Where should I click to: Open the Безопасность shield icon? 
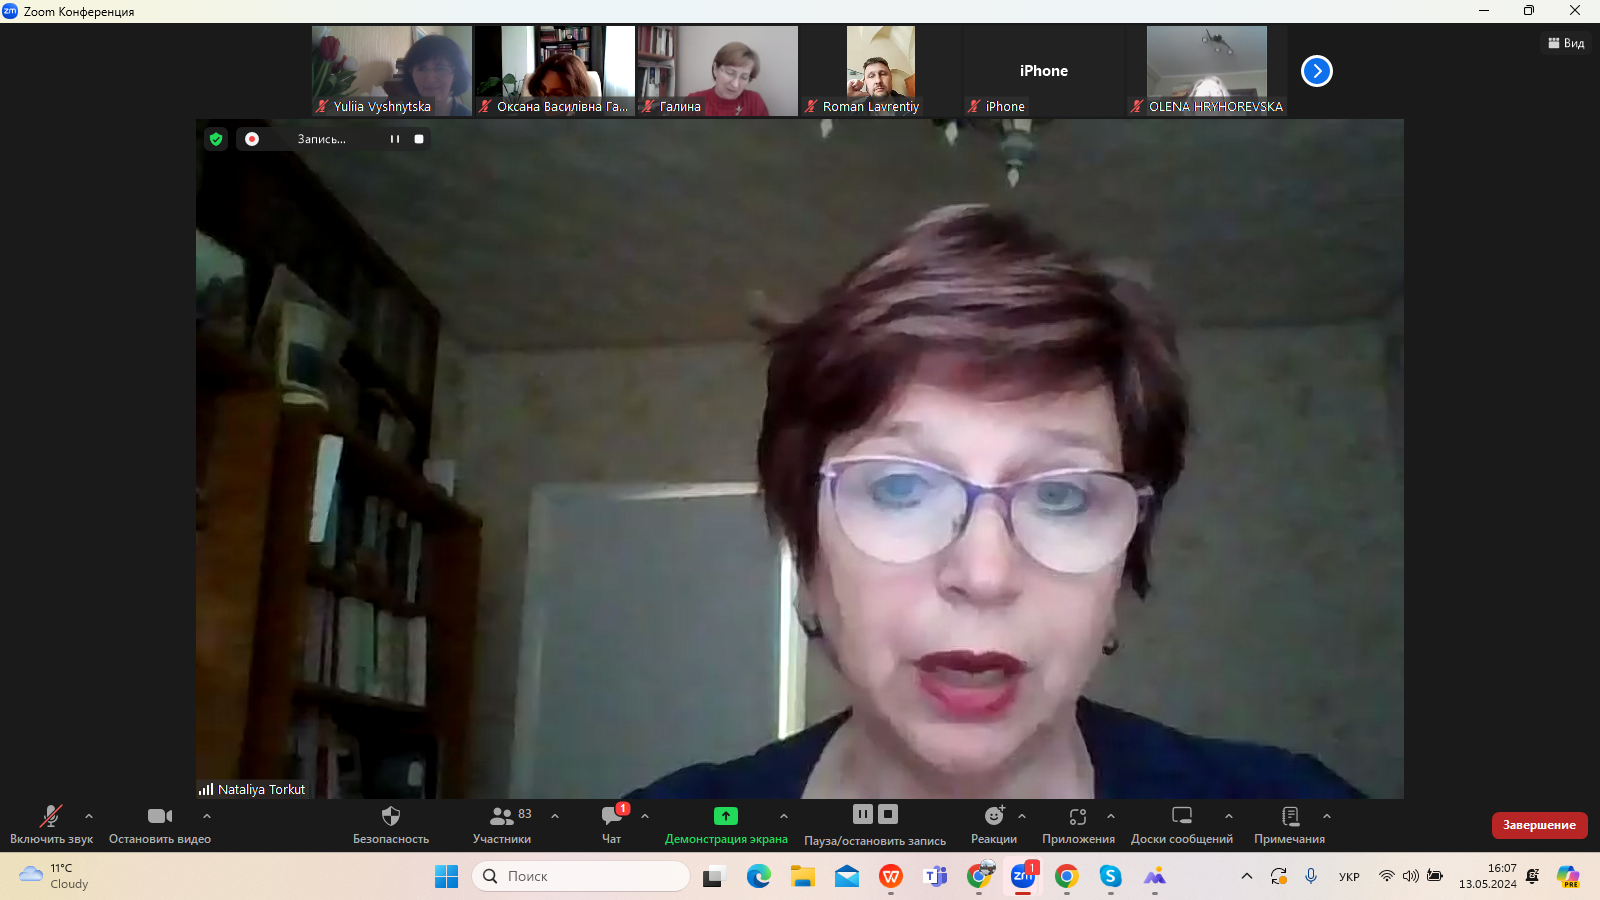click(390, 817)
